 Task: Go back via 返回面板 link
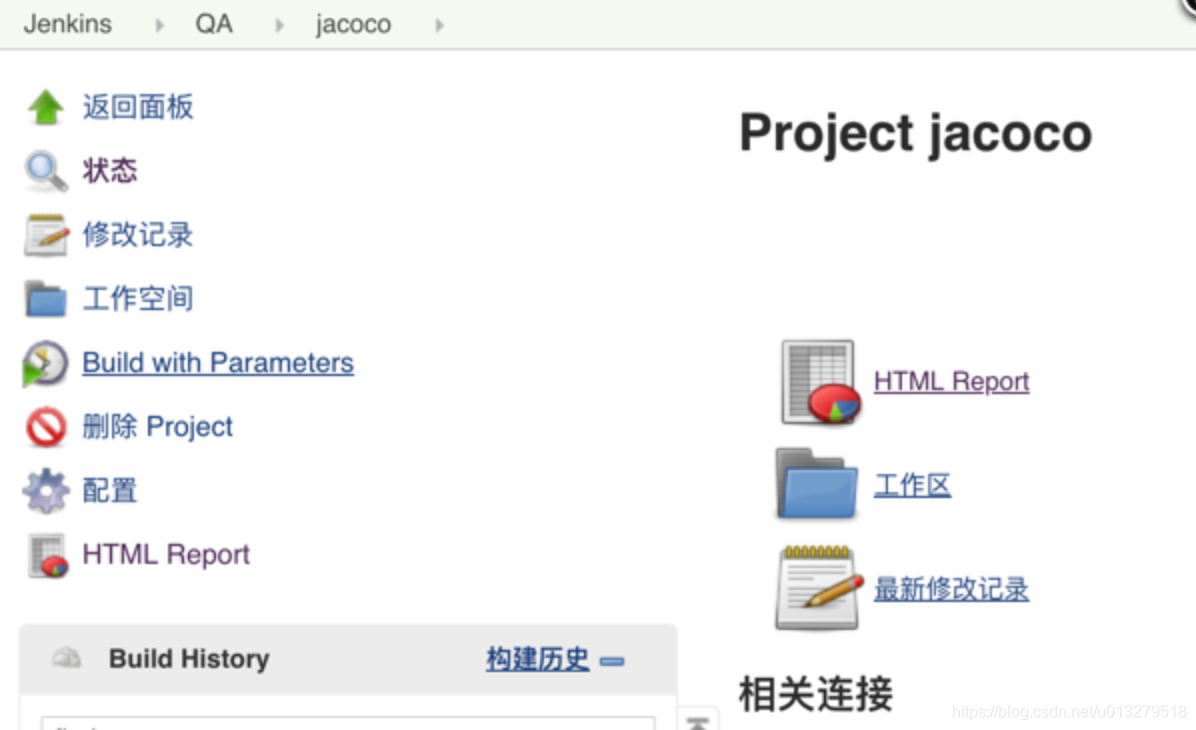(138, 107)
